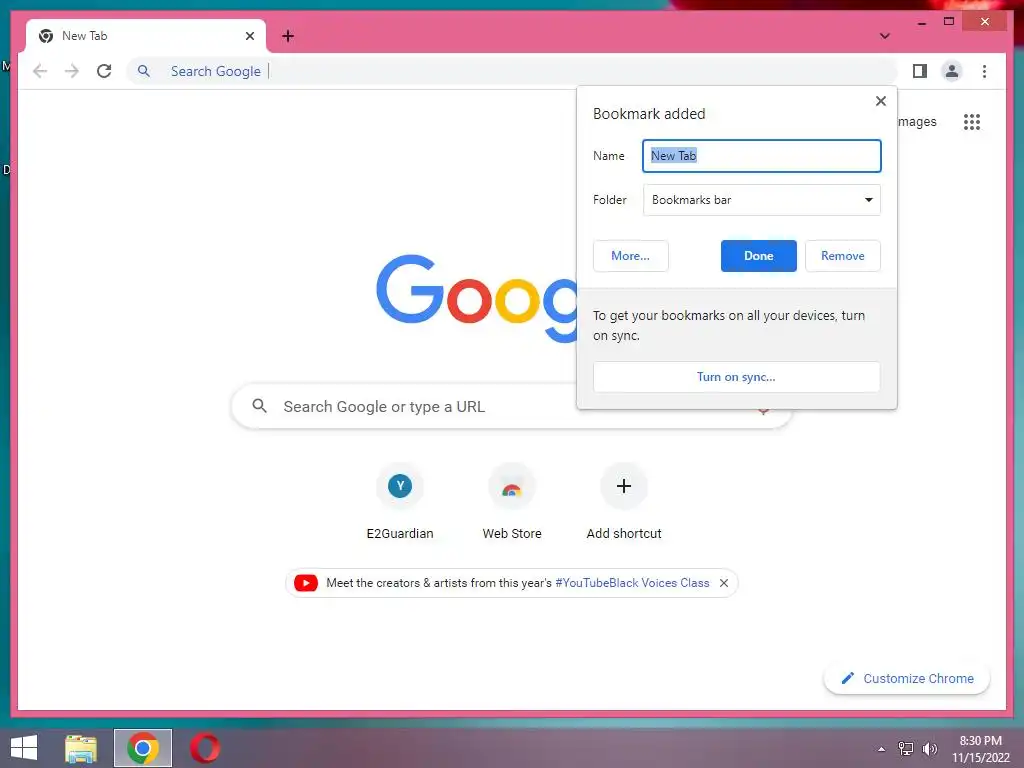
Task: Click the address bar search icon
Action: 144,71
